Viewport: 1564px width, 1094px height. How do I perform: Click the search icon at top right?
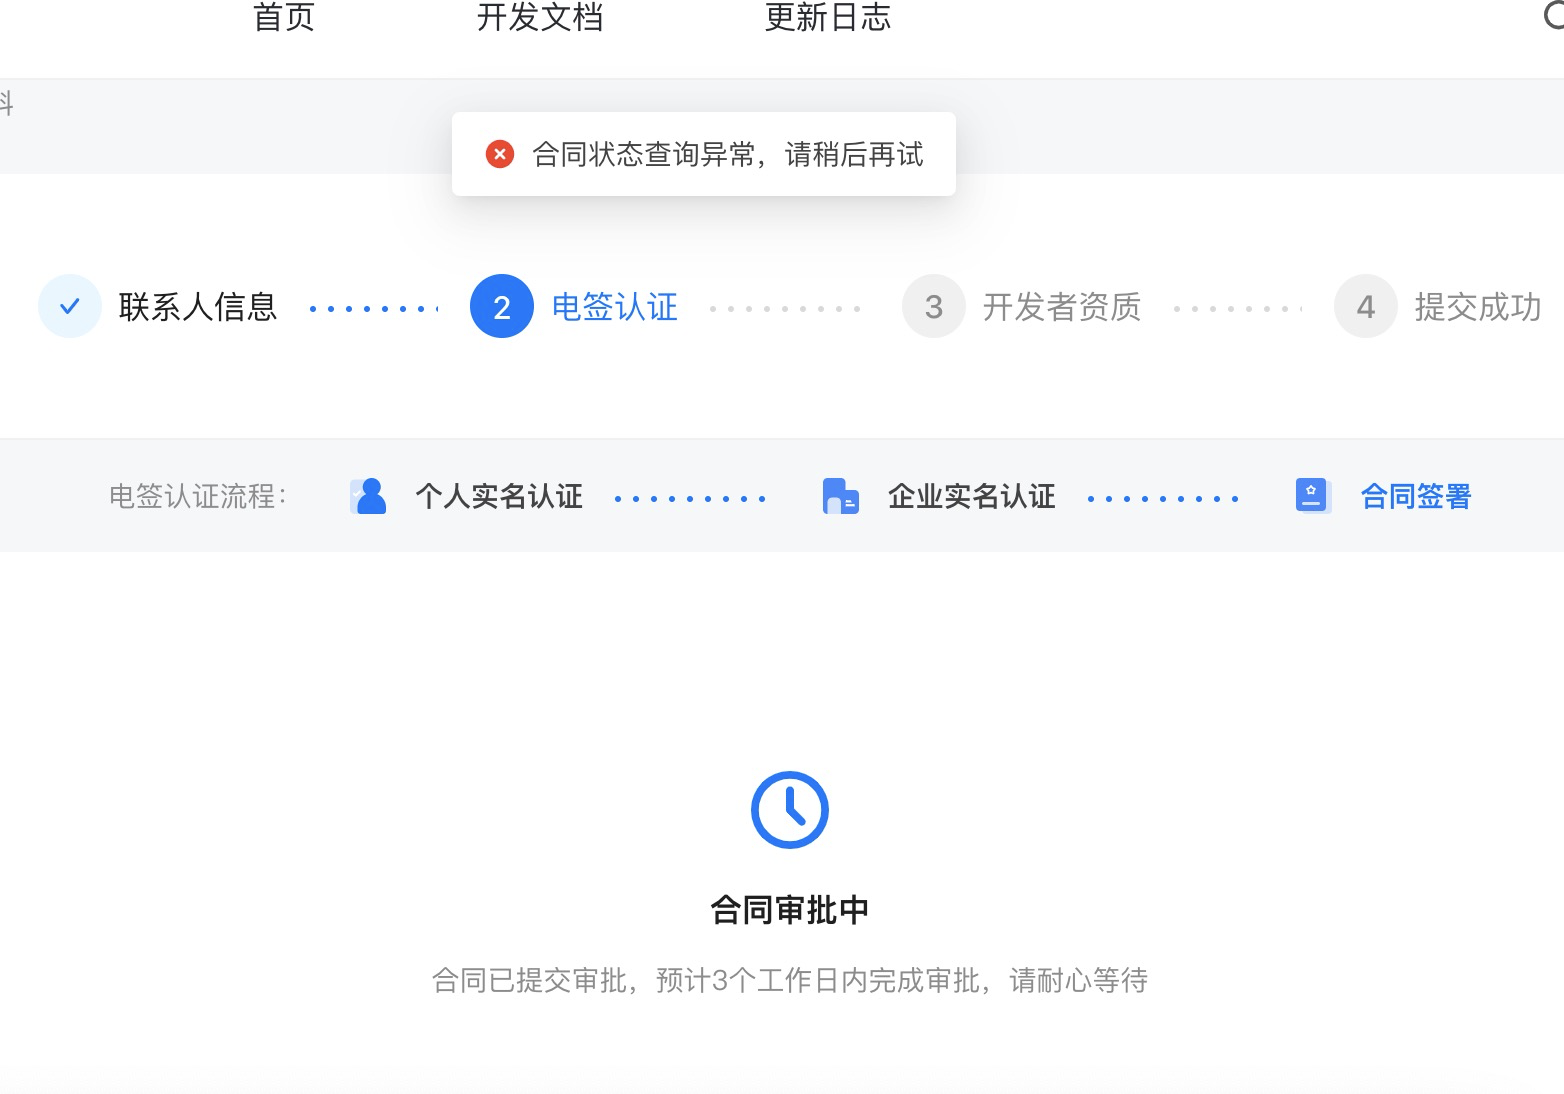point(1554,14)
